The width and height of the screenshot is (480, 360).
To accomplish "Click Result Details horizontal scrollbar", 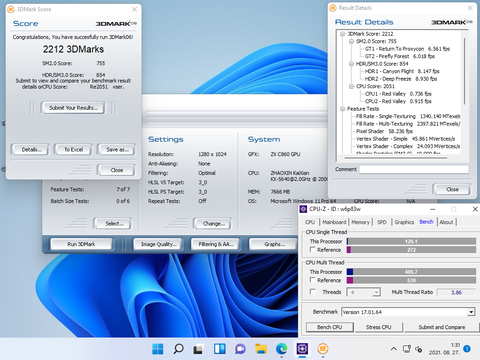I will coord(396,158).
